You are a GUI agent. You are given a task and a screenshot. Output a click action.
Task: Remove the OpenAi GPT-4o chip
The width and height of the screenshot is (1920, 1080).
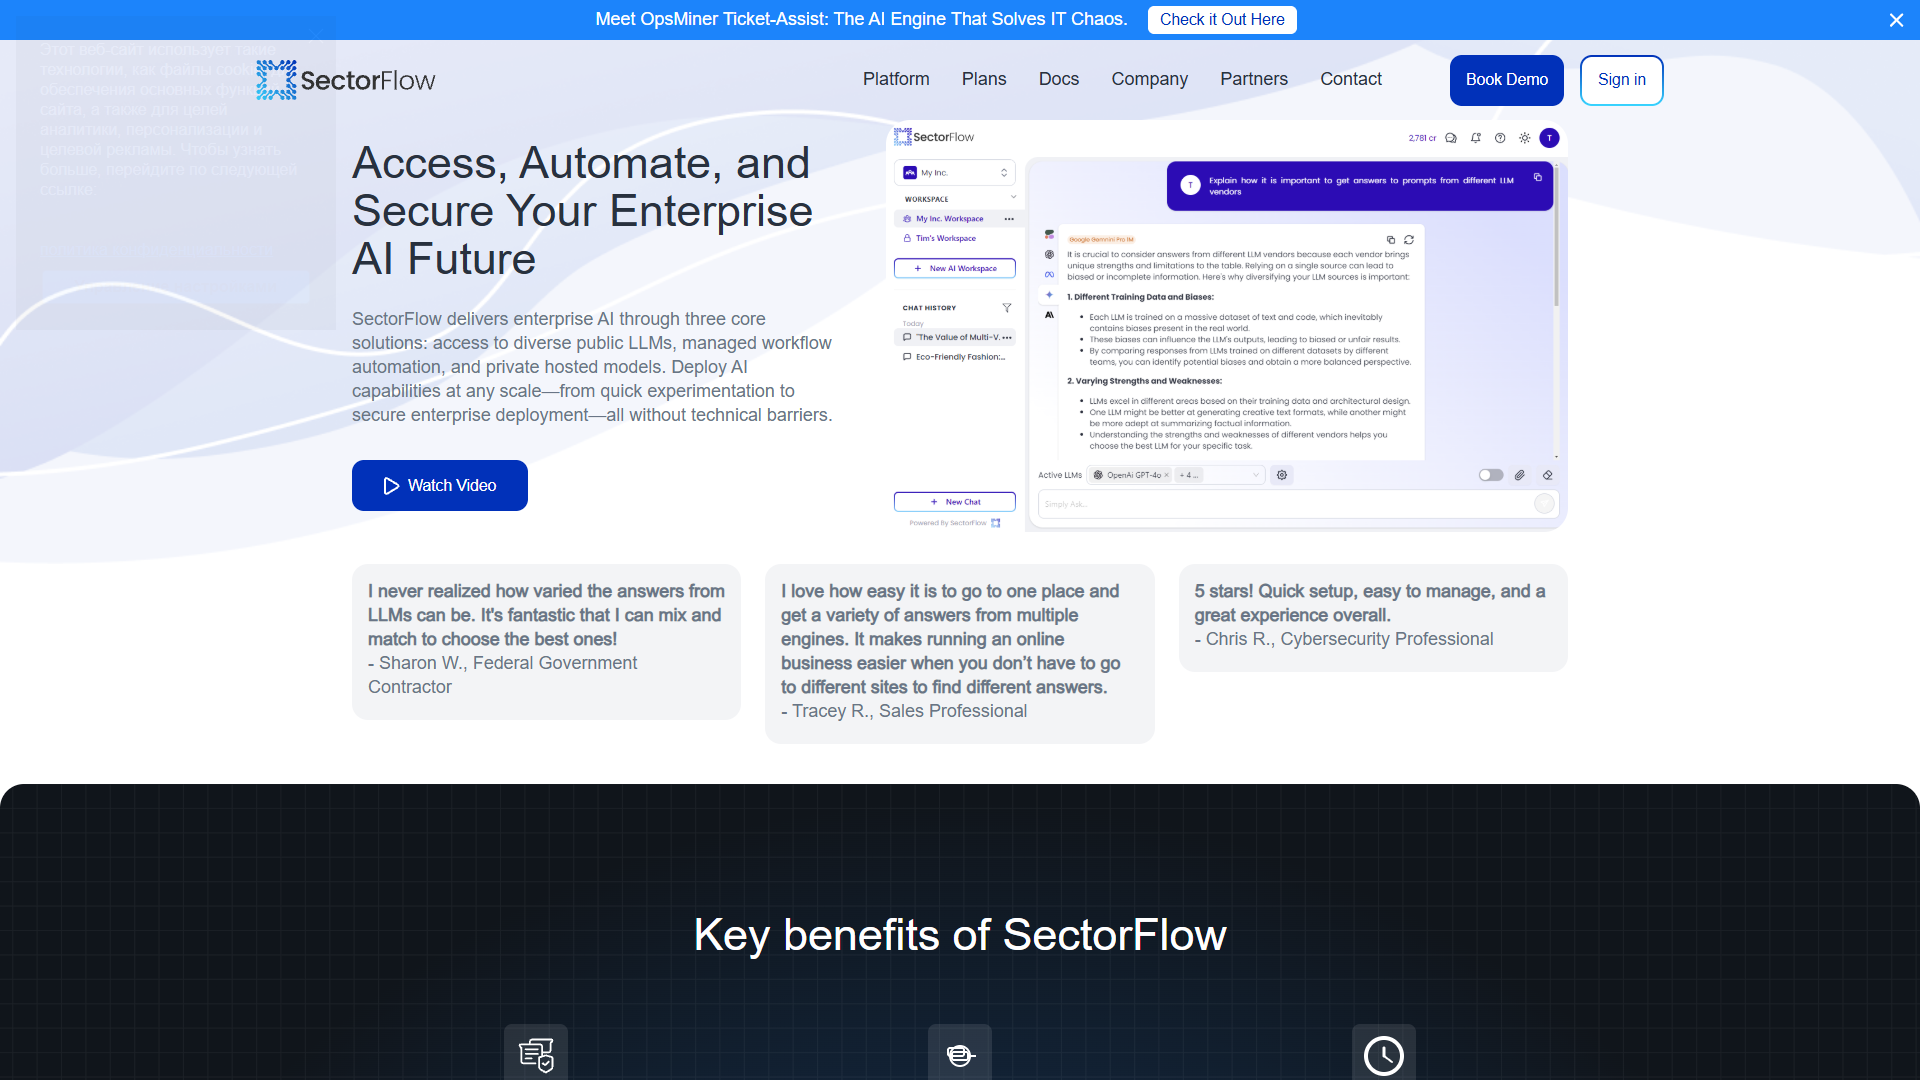click(1166, 476)
